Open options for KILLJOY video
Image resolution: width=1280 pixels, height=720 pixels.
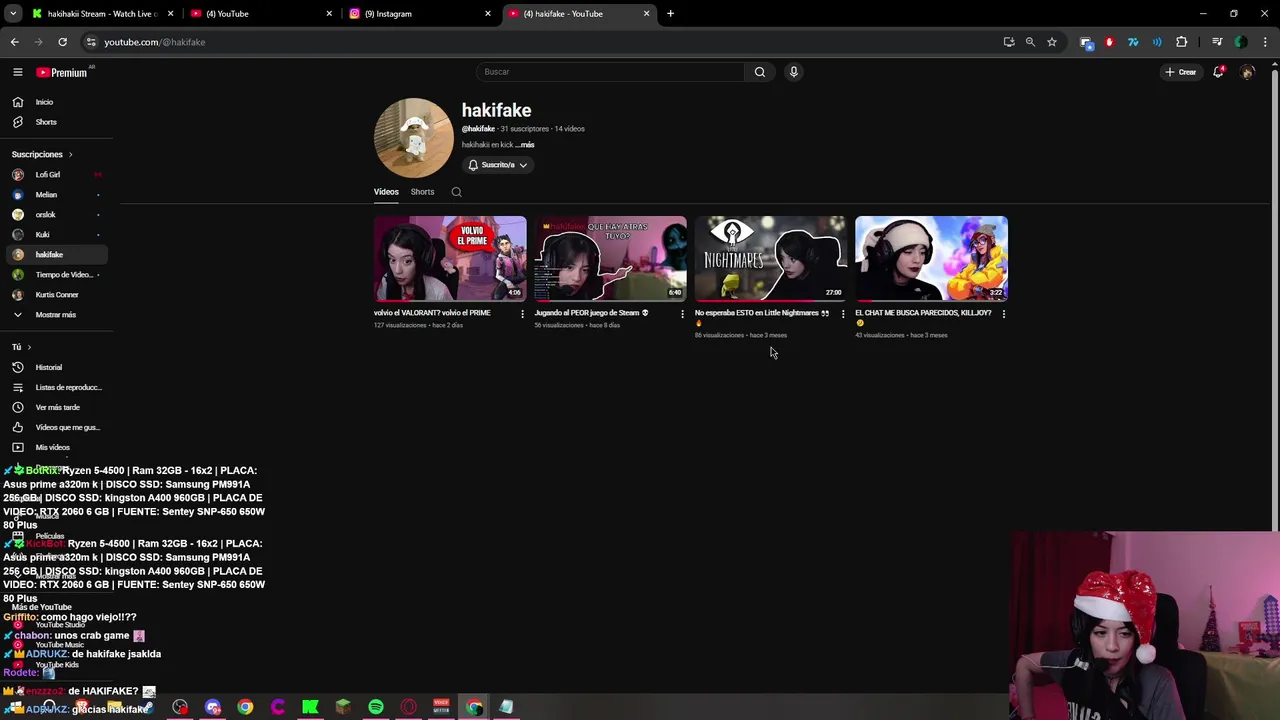pos(1003,314)
